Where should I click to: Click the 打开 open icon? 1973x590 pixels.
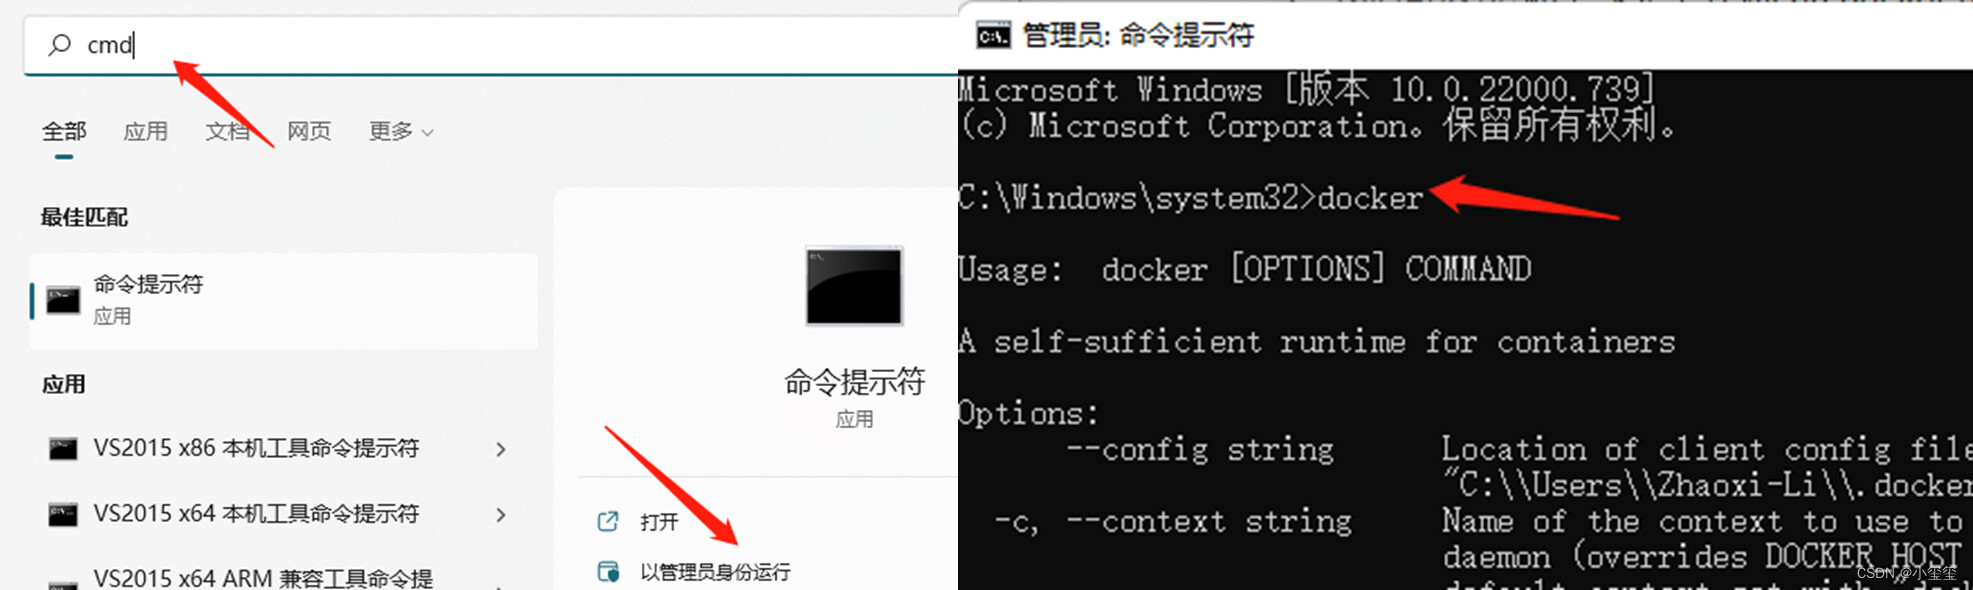pyautogui.click(x=608, y=521)
